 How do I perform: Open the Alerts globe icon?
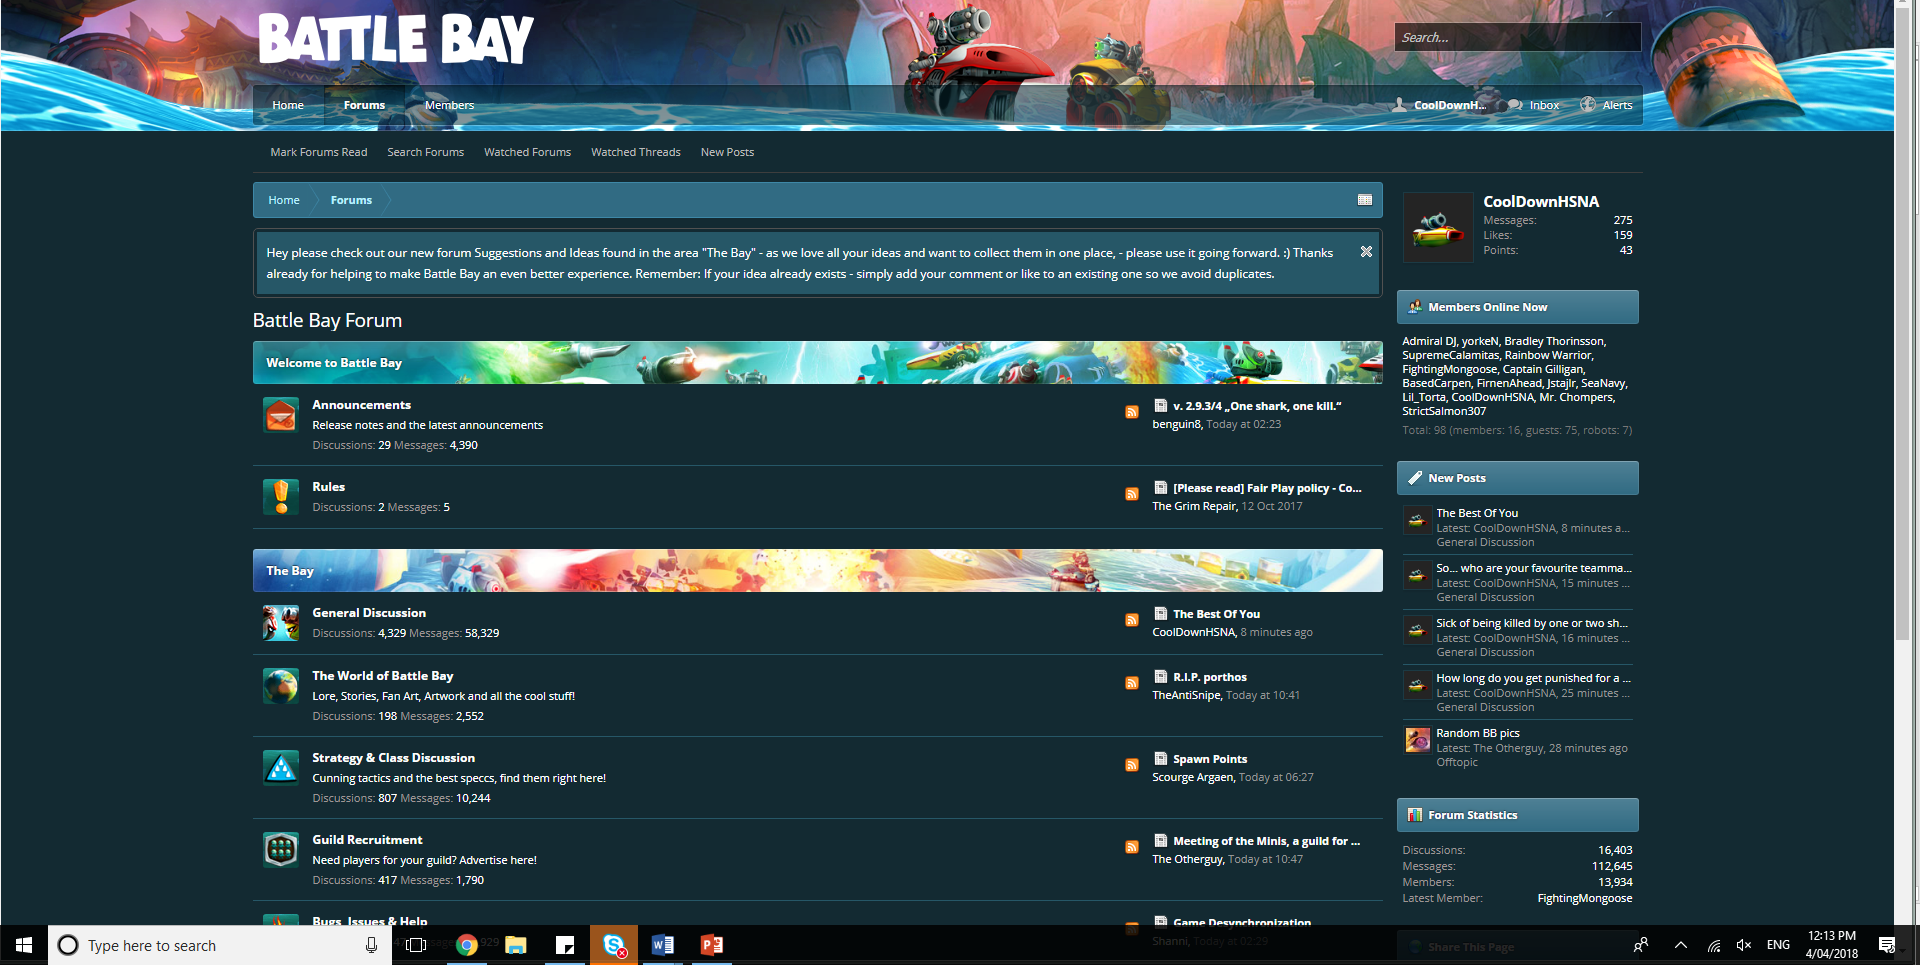(1588, 105)
